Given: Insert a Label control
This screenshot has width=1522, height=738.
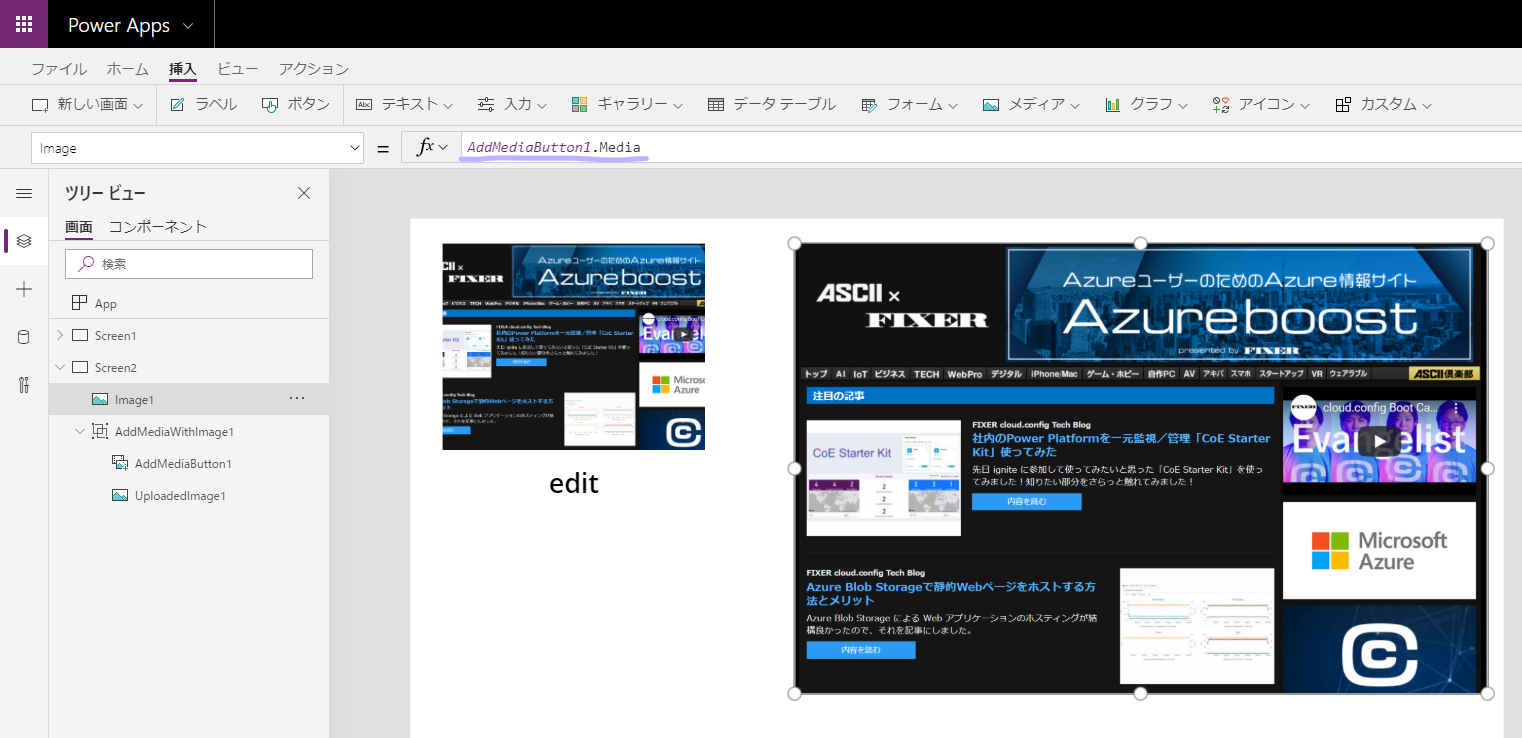Looking at the screenshot, I should [x=204, y=104].
